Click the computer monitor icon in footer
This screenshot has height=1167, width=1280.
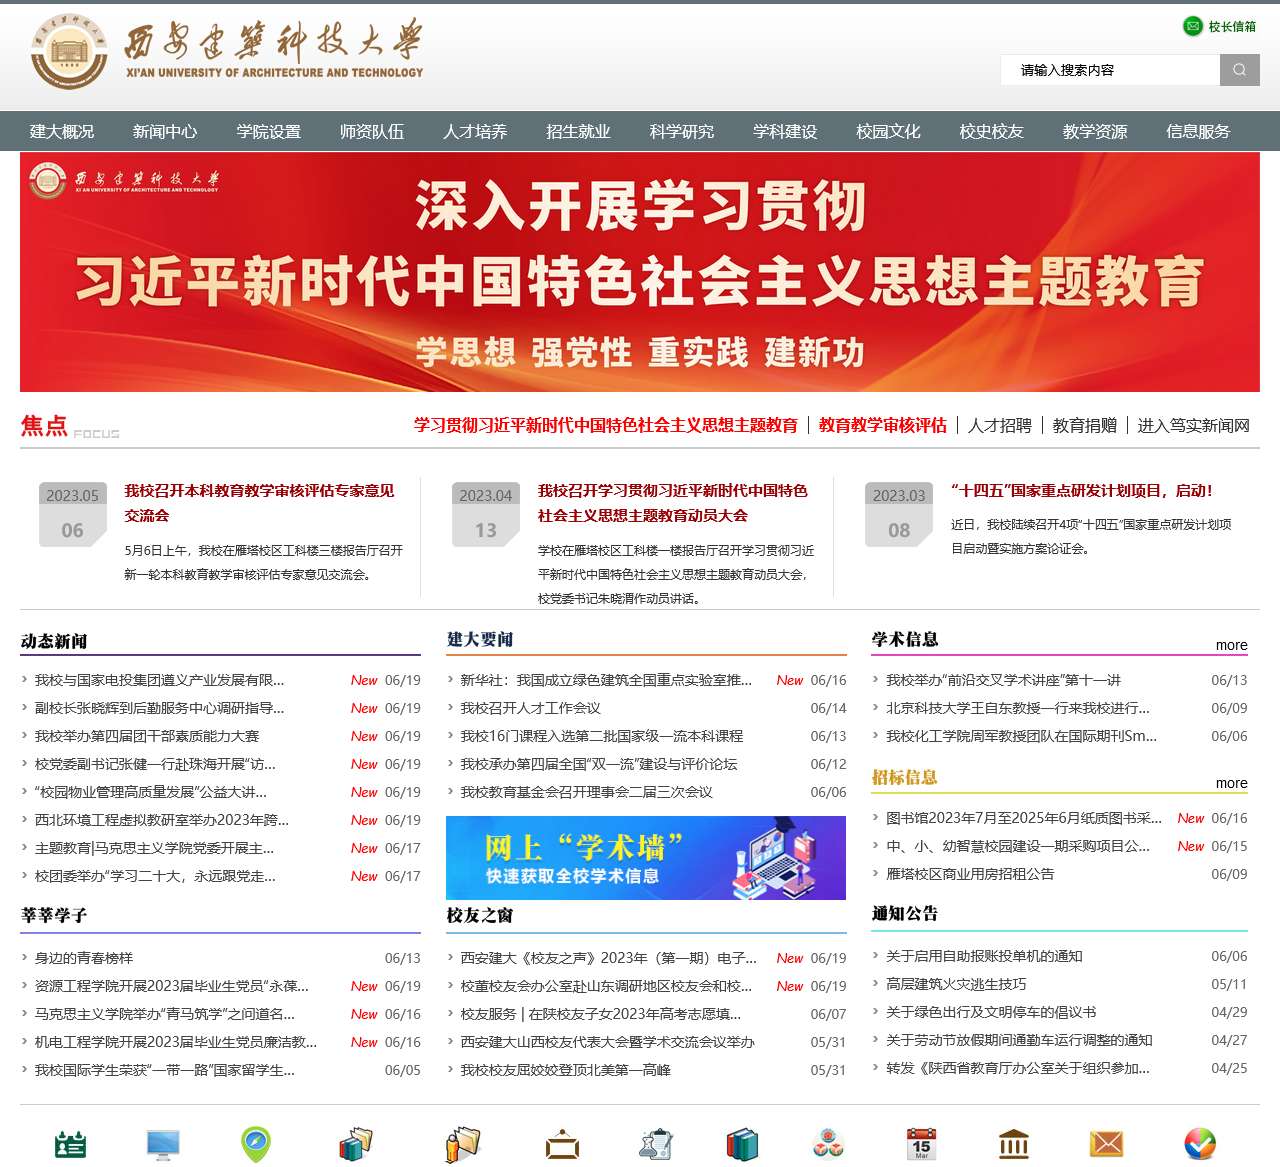pos(163,1143)
